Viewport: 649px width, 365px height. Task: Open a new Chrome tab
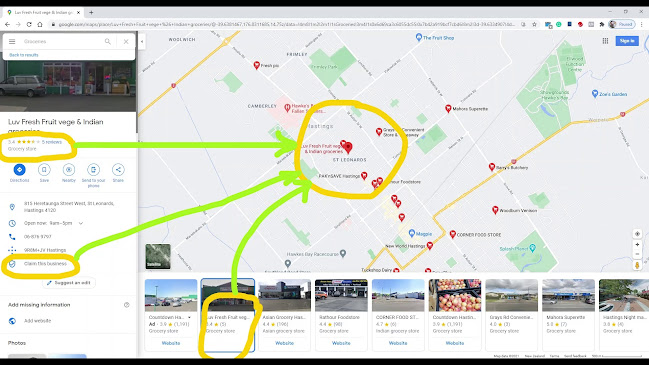(91, 12)
